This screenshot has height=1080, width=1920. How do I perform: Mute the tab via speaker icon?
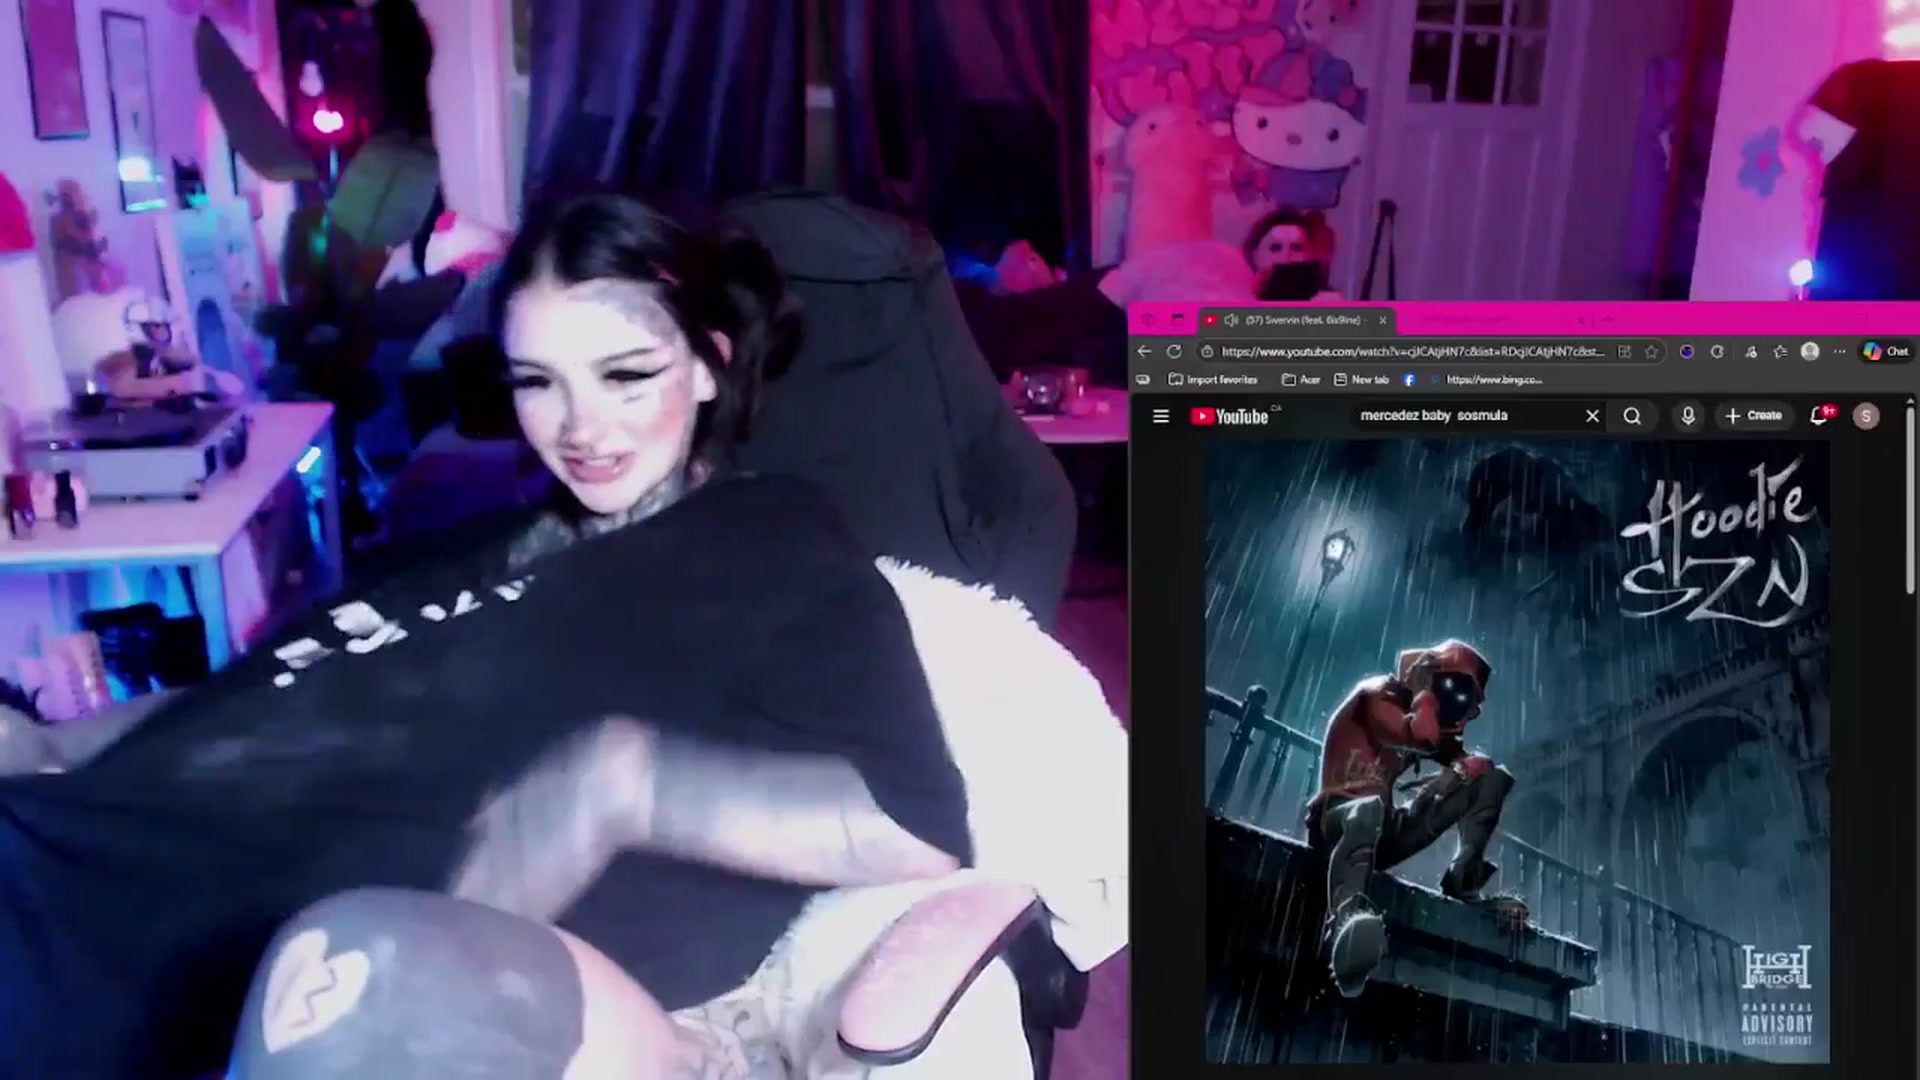click(1232, 320)
